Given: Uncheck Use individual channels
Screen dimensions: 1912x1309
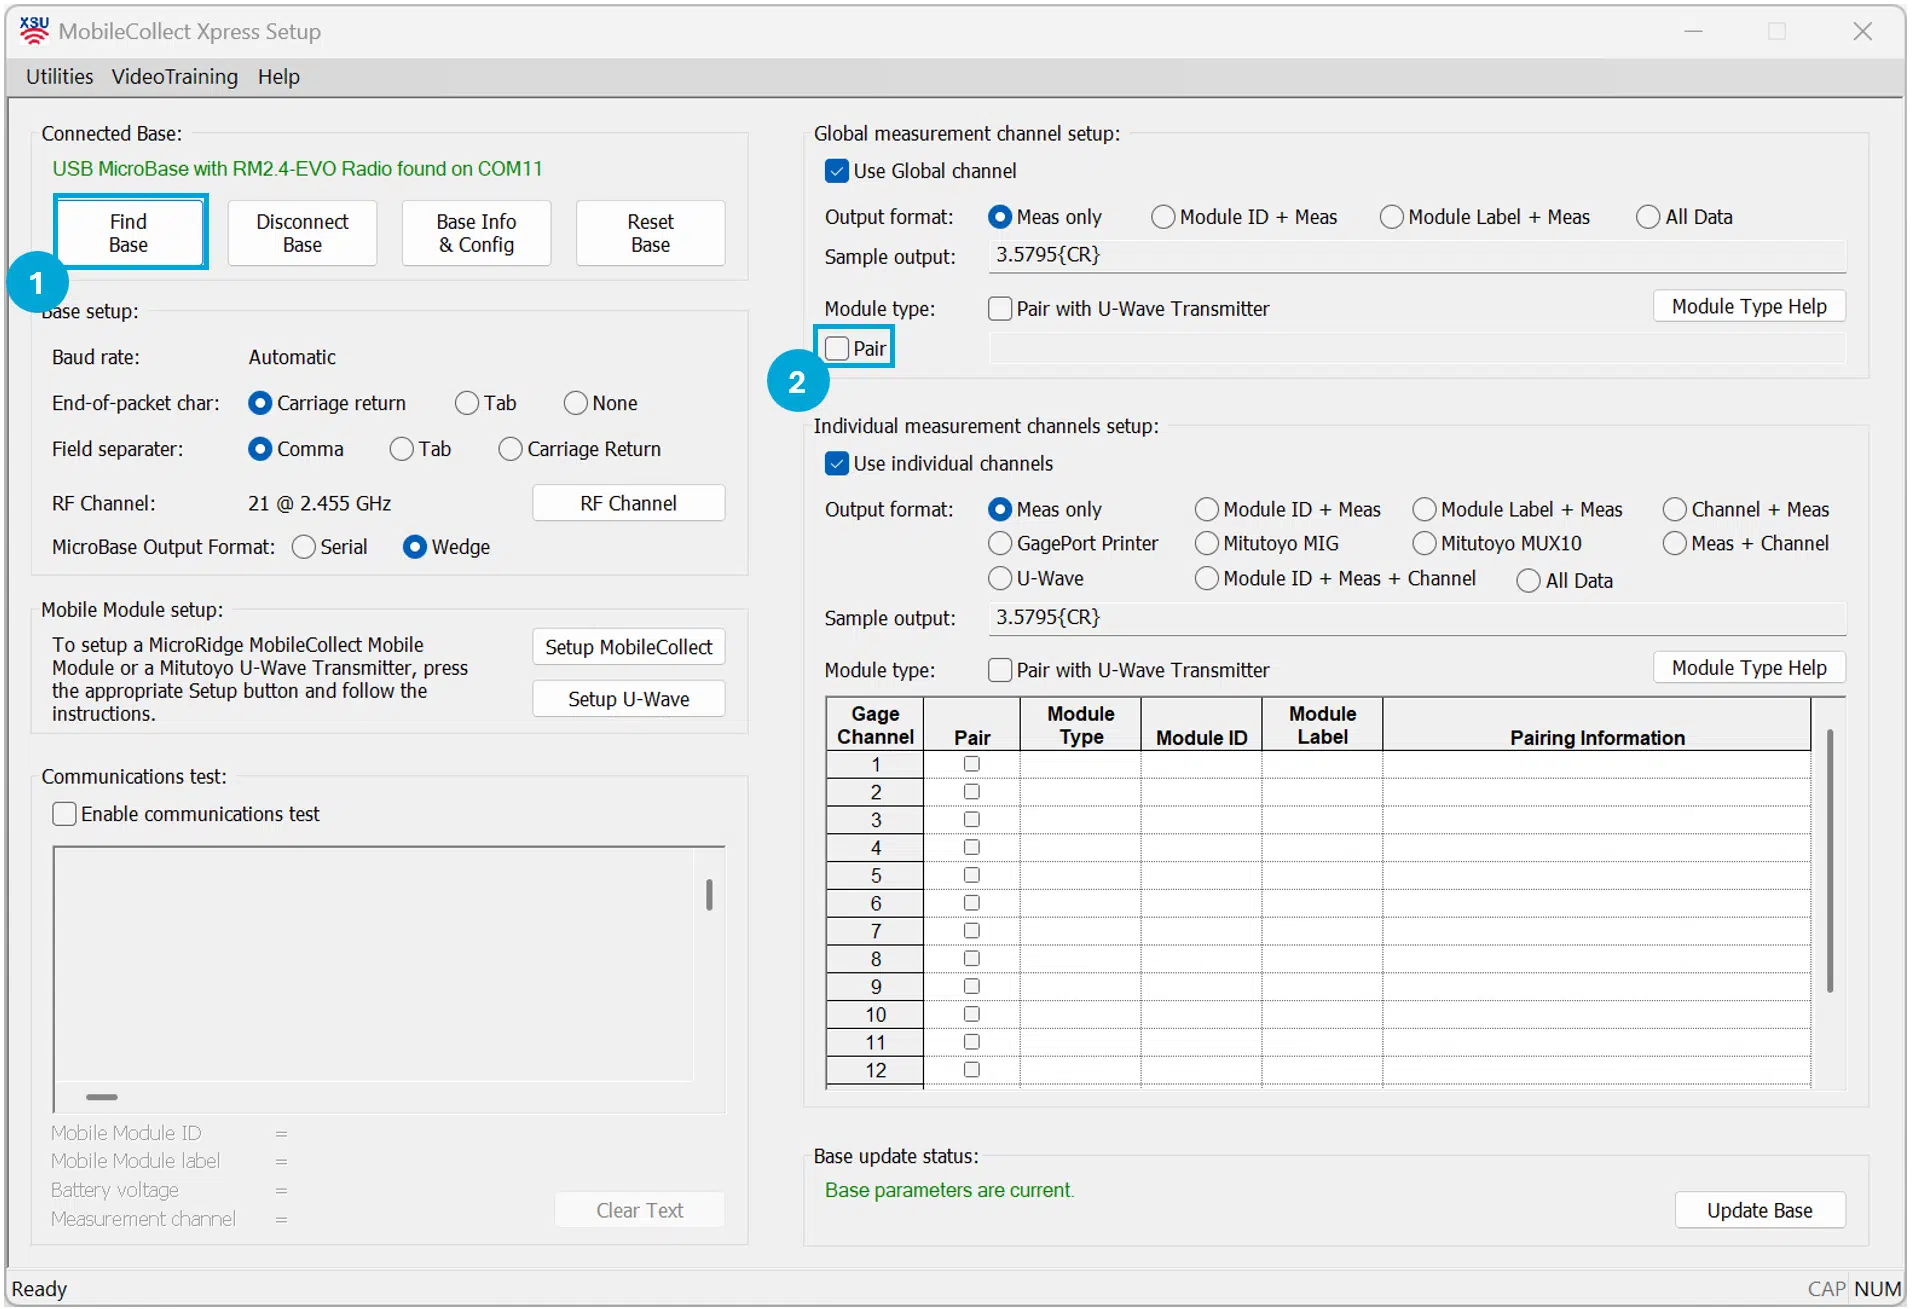Looking at the screenshot, I should (x=836, y=463).
